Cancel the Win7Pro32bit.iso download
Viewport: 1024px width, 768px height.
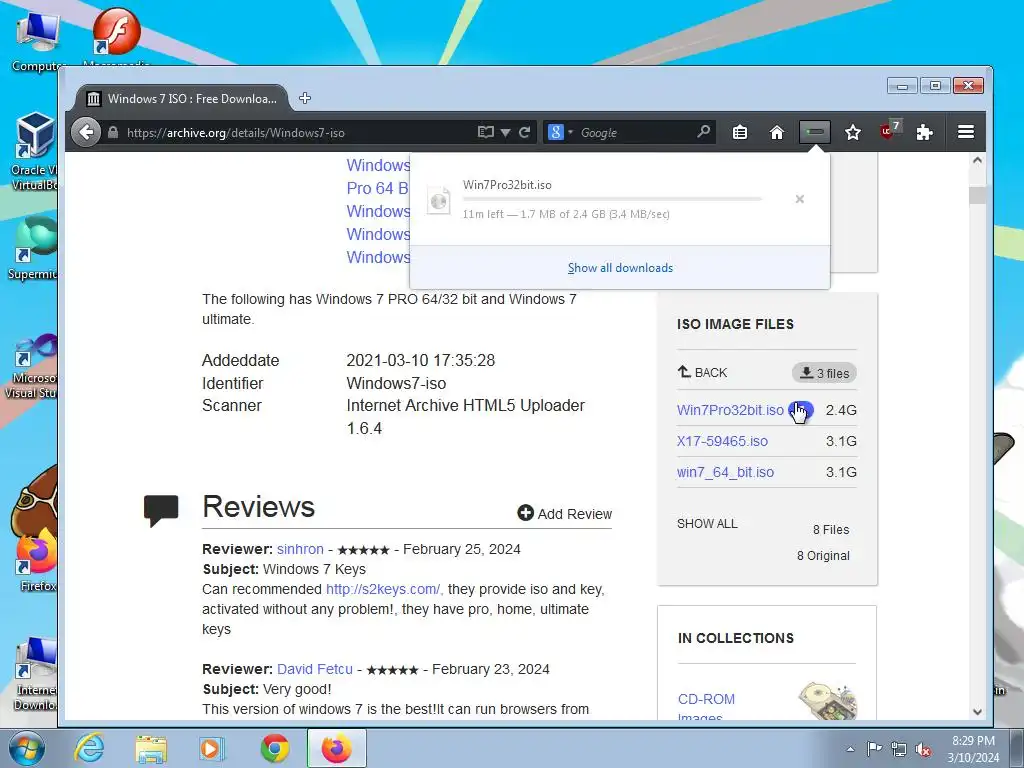(x=799, y=199)
